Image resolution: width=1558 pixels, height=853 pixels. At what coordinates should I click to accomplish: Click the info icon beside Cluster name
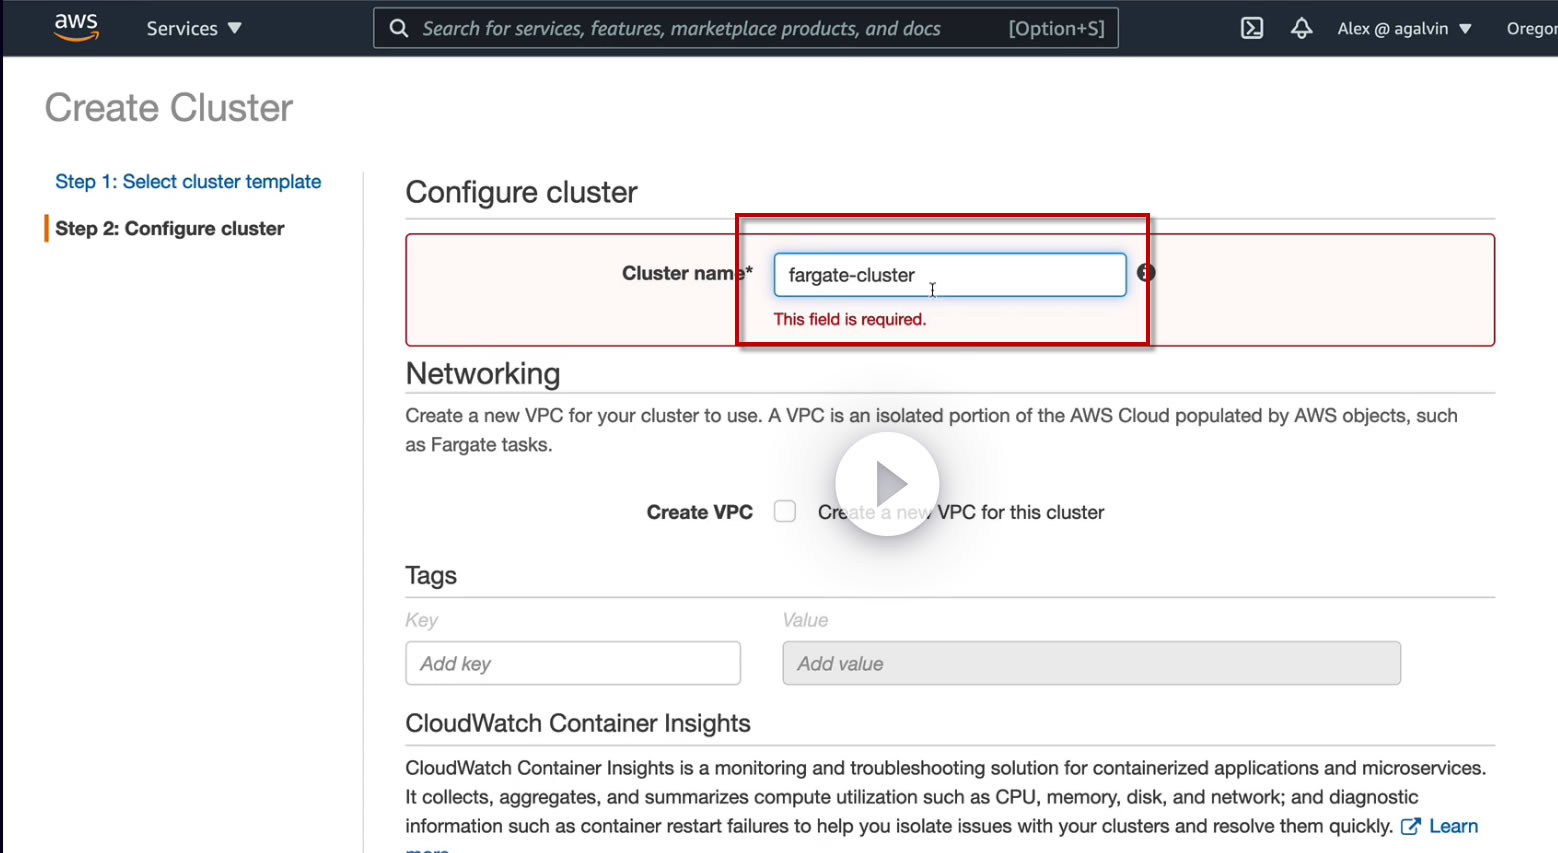(x=1146, y=272)
